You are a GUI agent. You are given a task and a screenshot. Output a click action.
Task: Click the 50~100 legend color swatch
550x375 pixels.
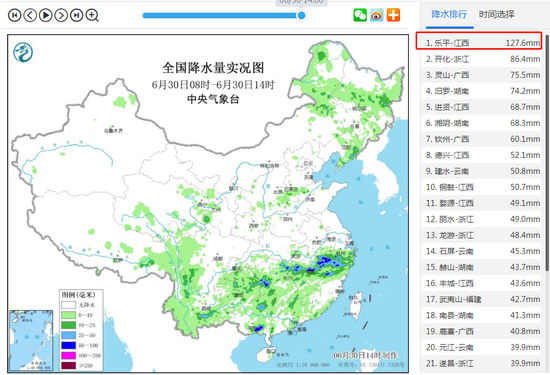pos(68,346)
